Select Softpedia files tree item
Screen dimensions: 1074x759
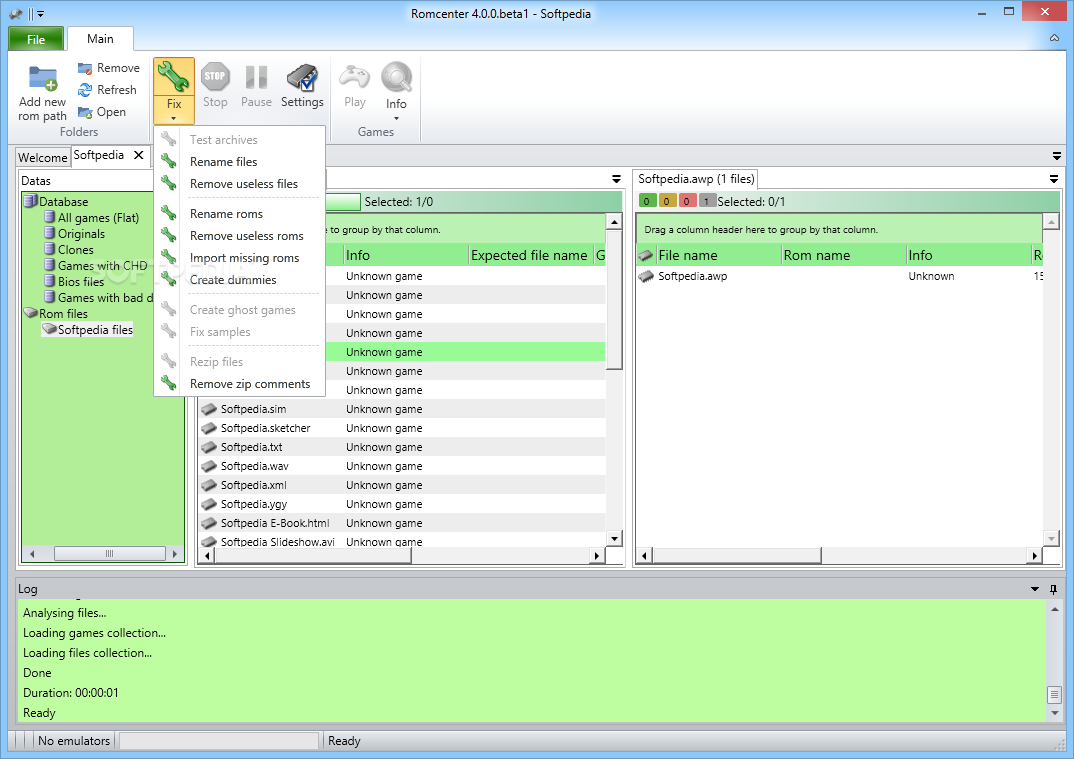95,329
